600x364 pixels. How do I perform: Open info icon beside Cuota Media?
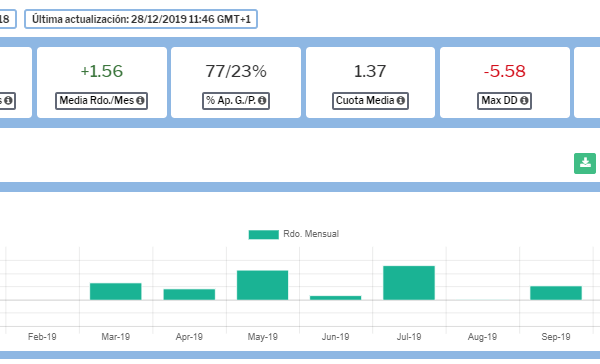pyautogui.click(x=401, y=100)
